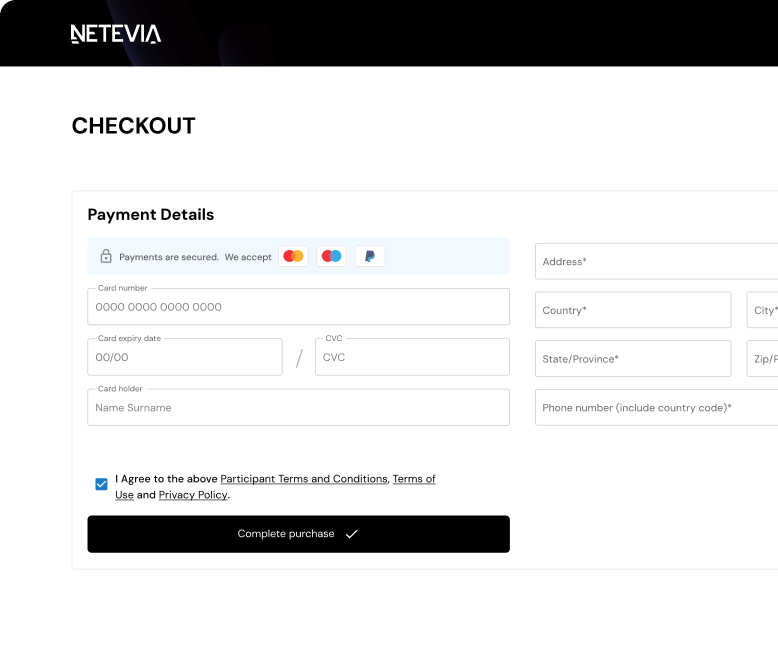Select the Maestro payment icon
The image size is (778, 667).
coord(332,257)
